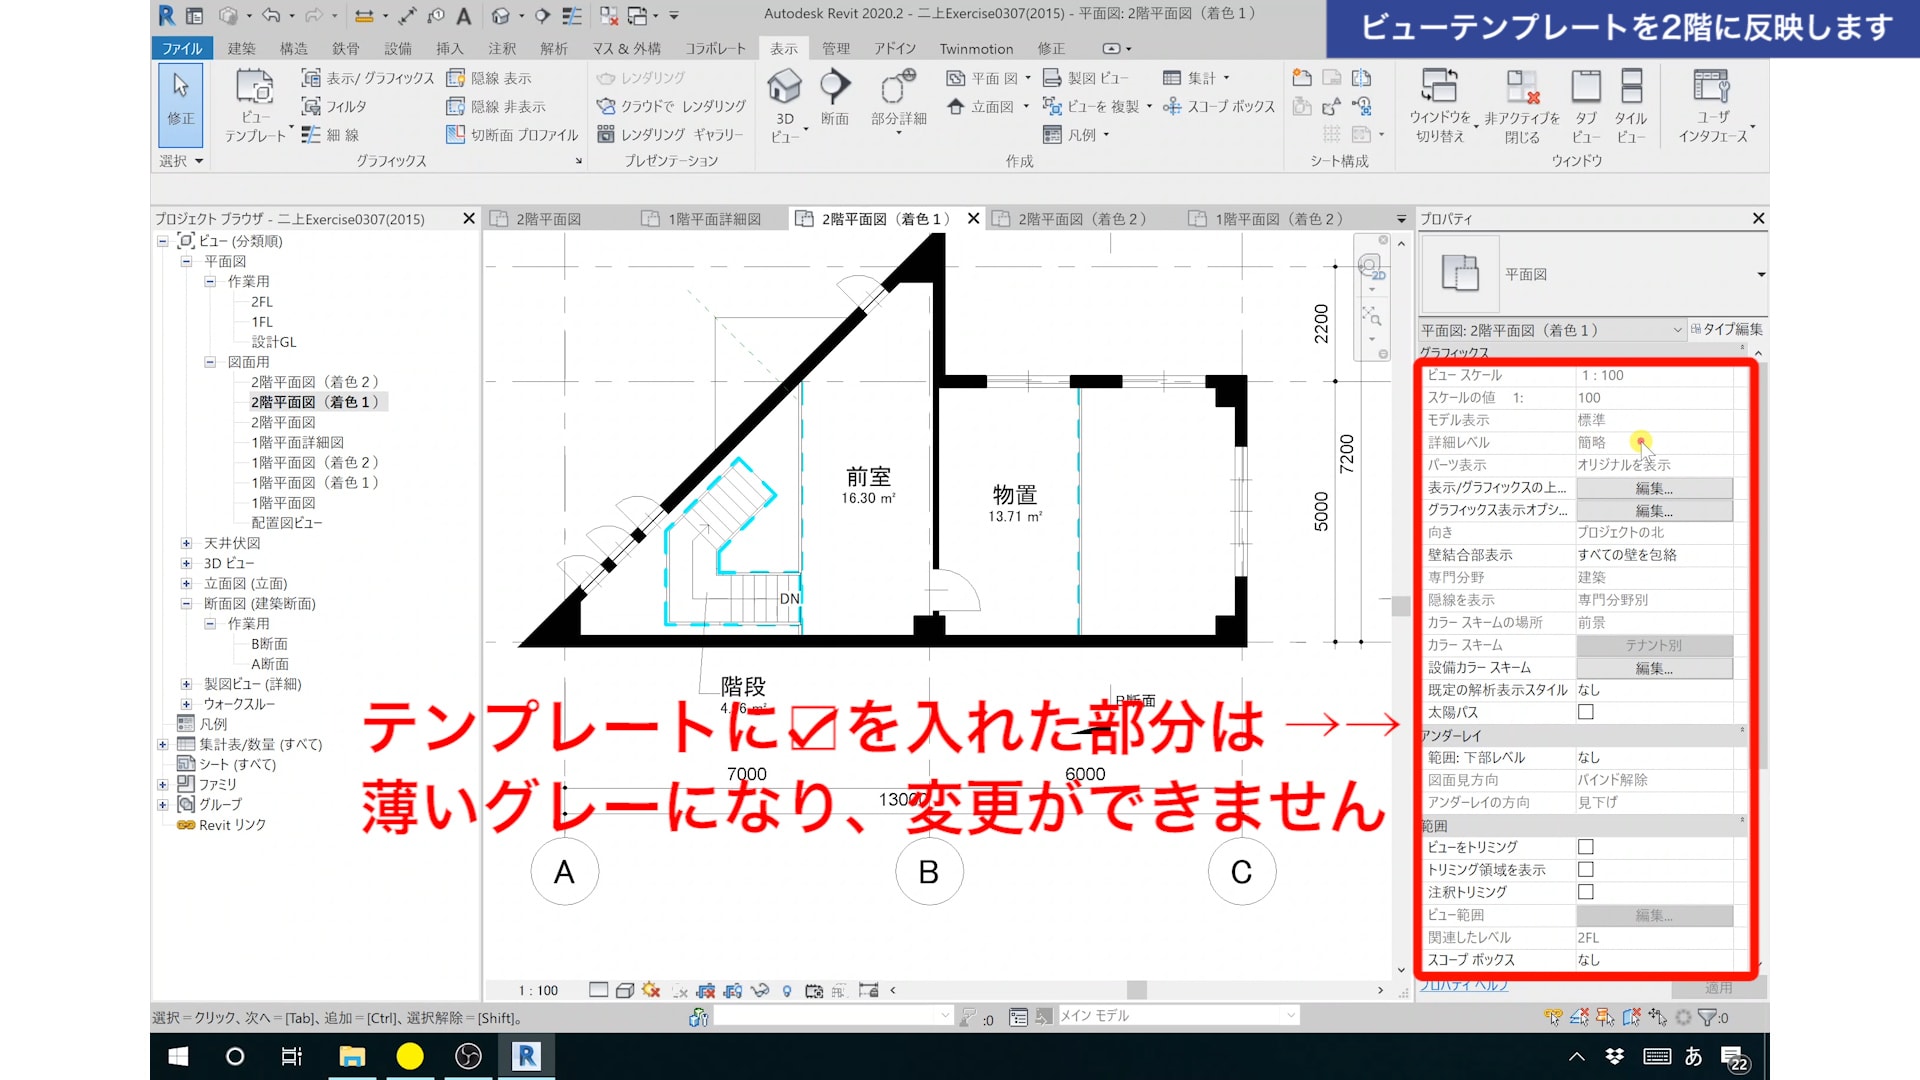Enable the Sun Path (太陽パス) checkbox

[1585, 712]
